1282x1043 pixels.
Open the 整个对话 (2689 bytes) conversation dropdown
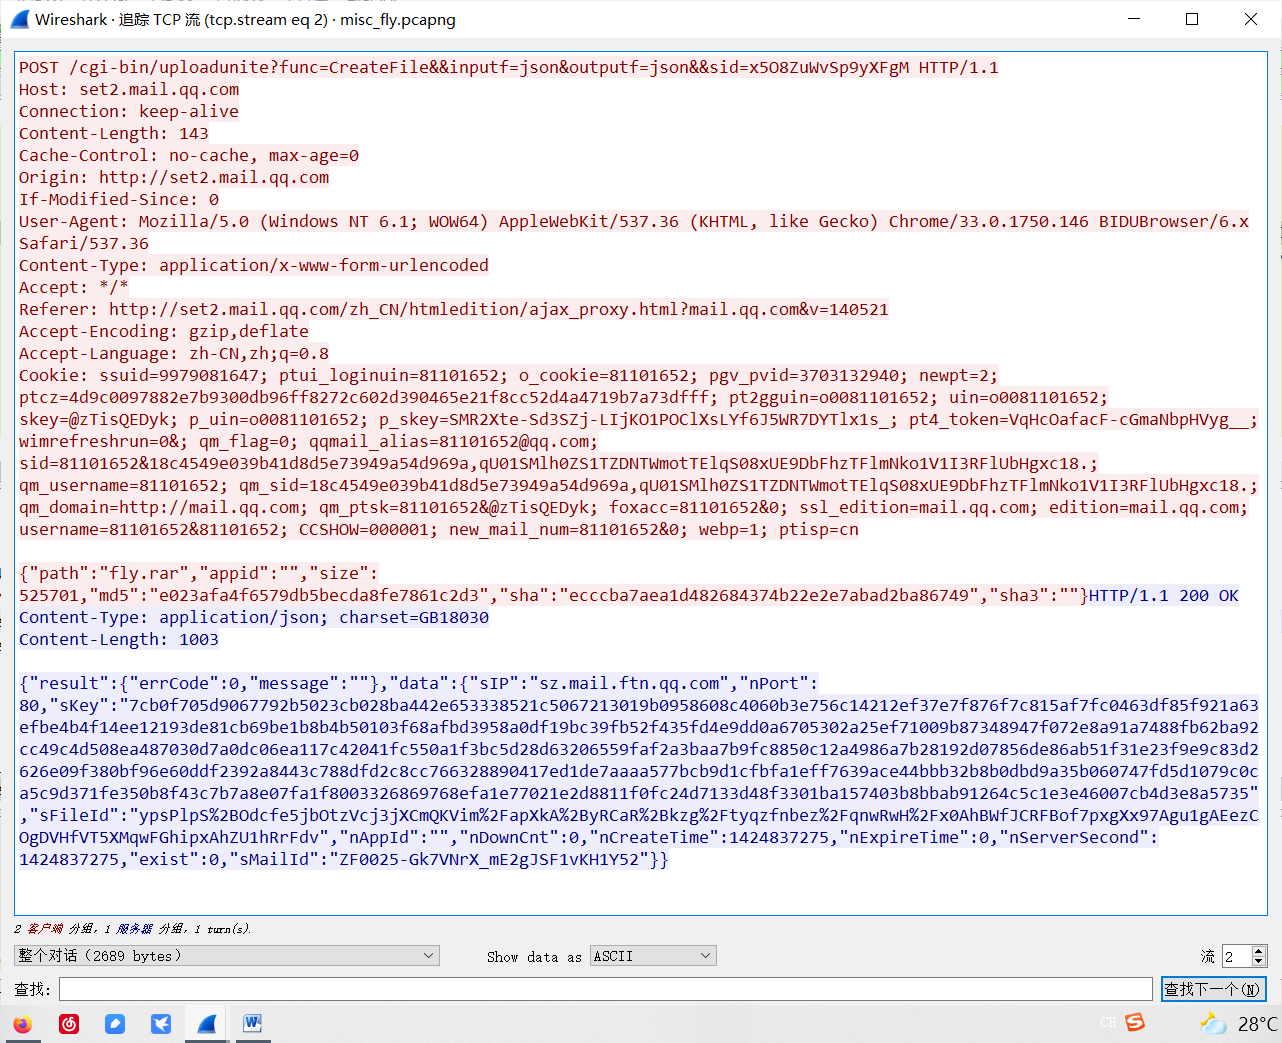pos(227,956)
